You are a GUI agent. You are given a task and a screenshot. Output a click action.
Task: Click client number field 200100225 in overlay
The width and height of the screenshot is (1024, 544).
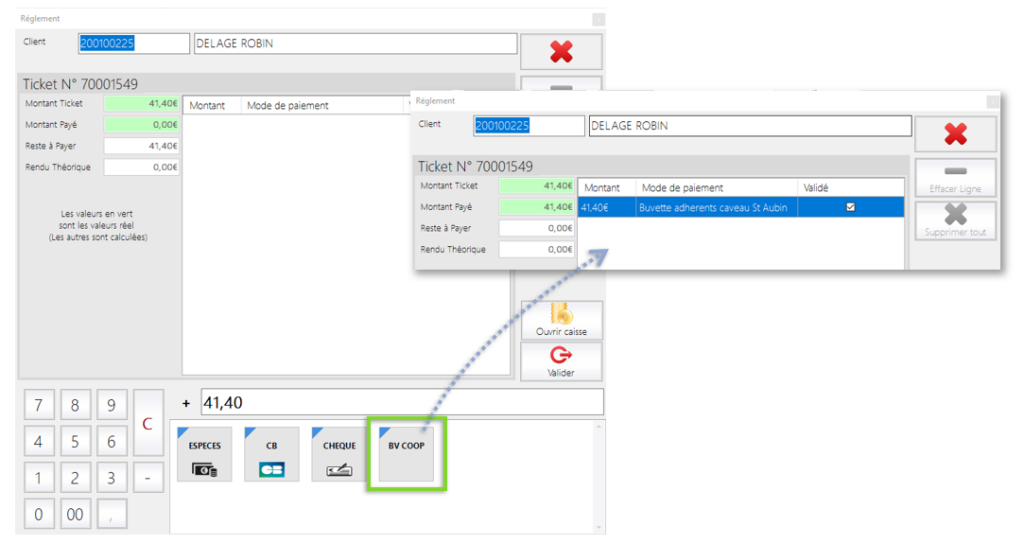(528, 126)
